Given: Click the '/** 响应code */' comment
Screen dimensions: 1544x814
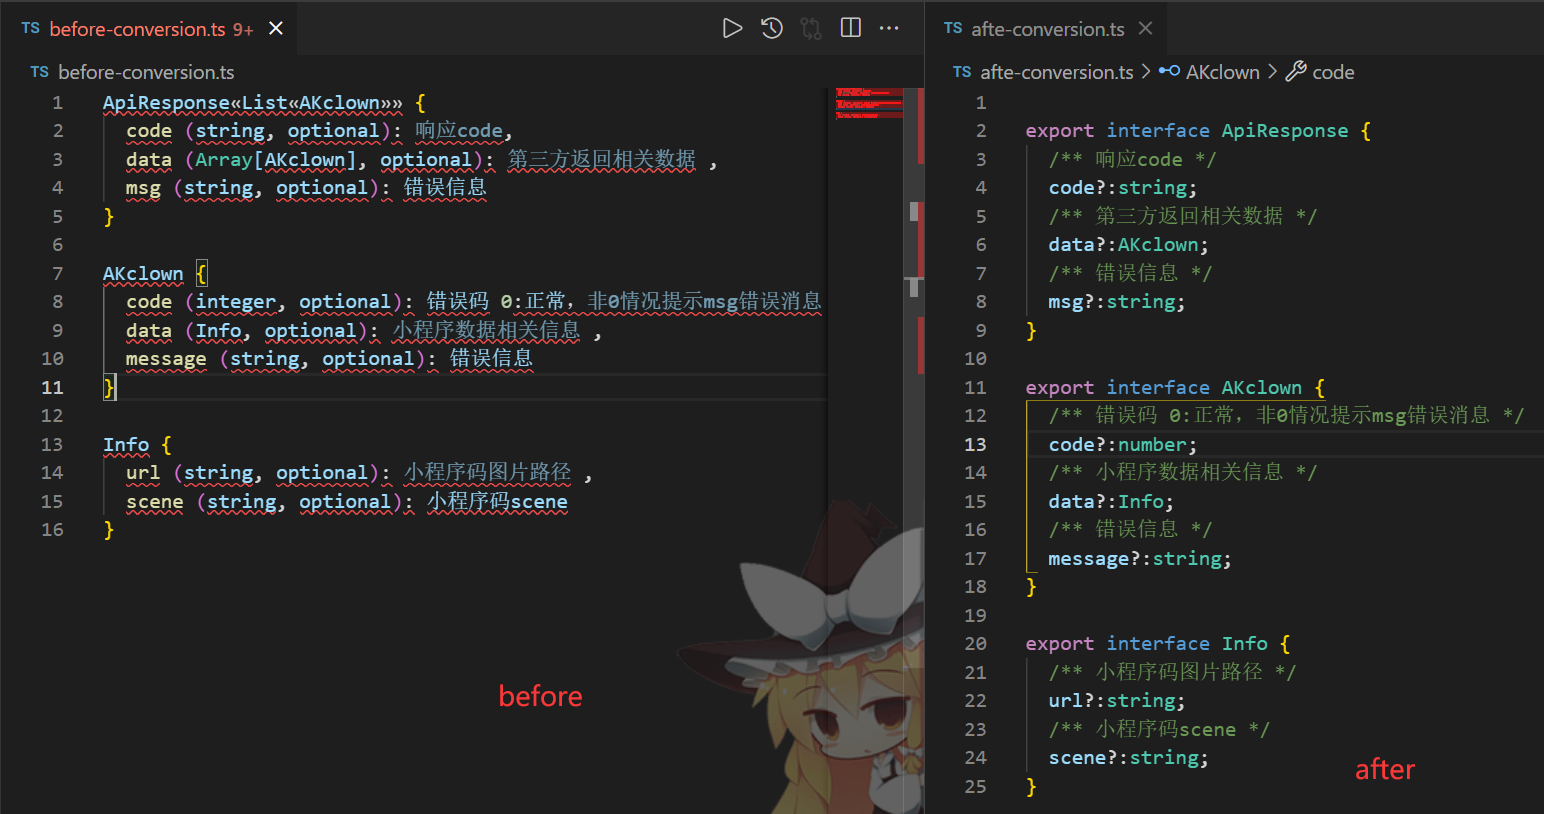Looking at the screenshot, I should pos(1133,160).
